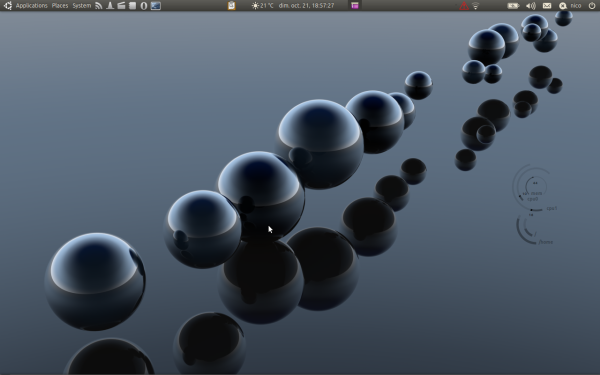Open the clipboard manager applet
This screenshot has height=375, width=600.
(x=231, y=5)
